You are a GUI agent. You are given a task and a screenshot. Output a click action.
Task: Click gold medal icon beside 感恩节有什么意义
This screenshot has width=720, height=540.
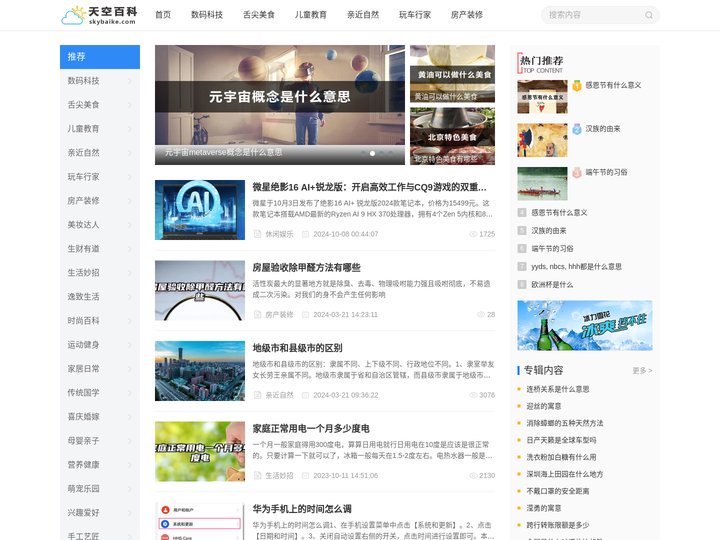pyautogui.click(x=577, y=85)
